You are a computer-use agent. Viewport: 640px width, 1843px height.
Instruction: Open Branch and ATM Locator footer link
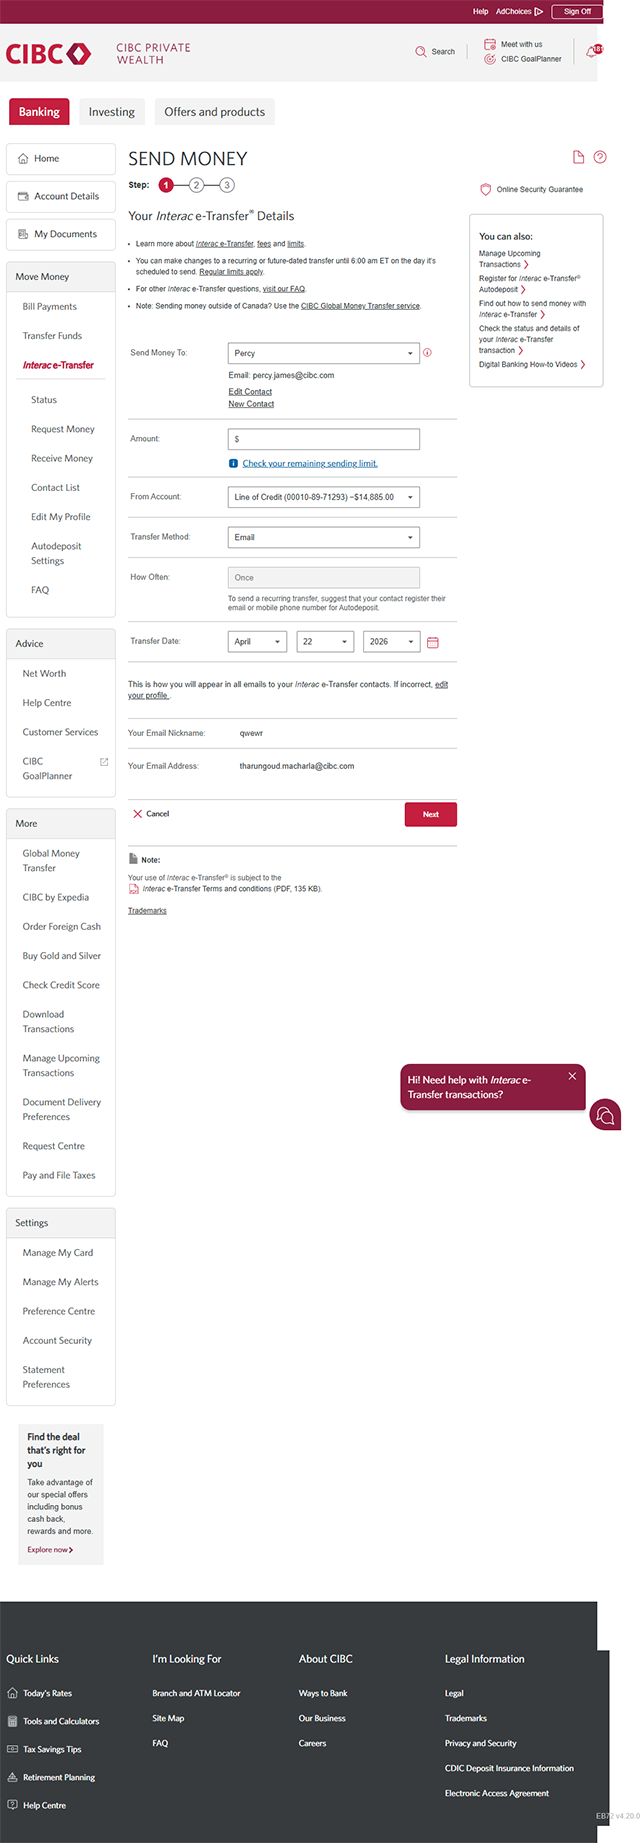tap(196, 1693)
